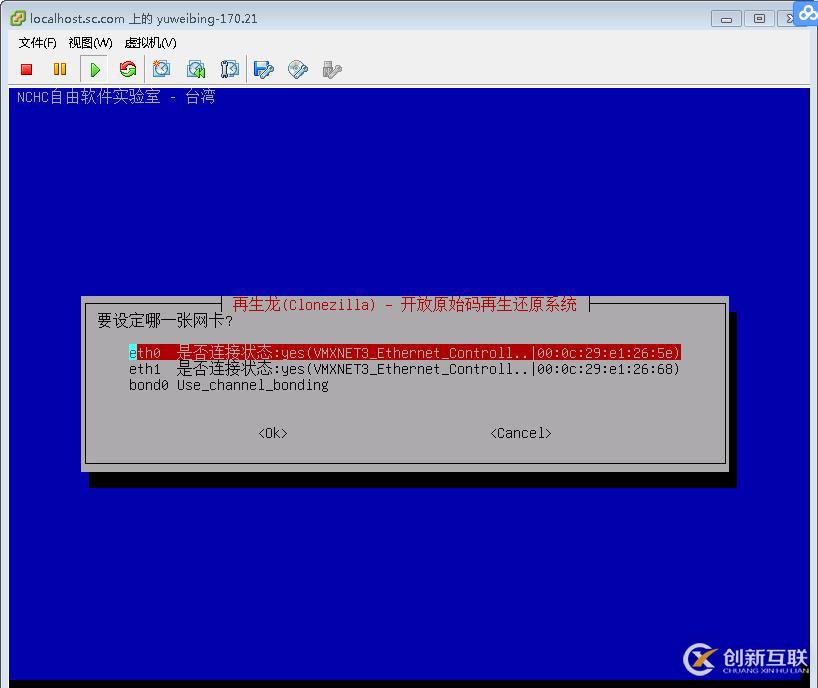Click the USB device icon on the toolbar
The image size is (818, 688).
[331, 69]
